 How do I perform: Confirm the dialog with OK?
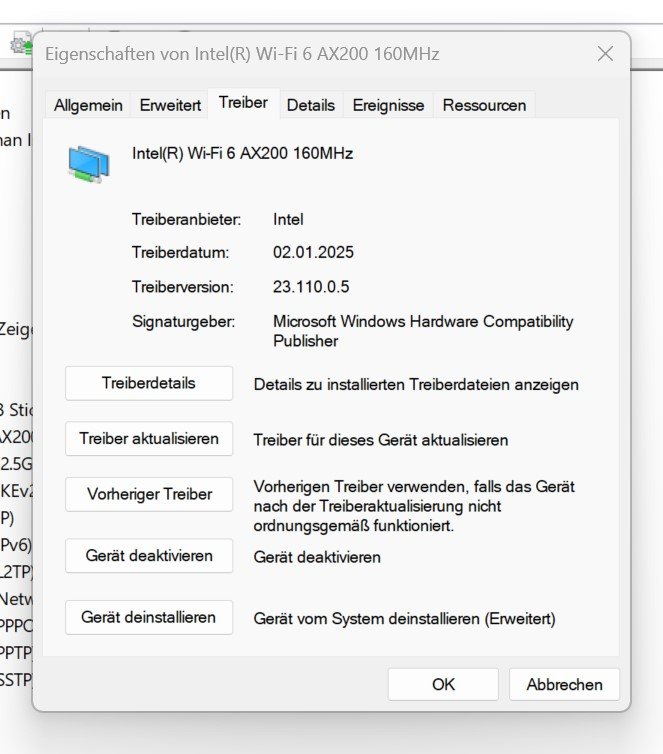click(443, 684)
